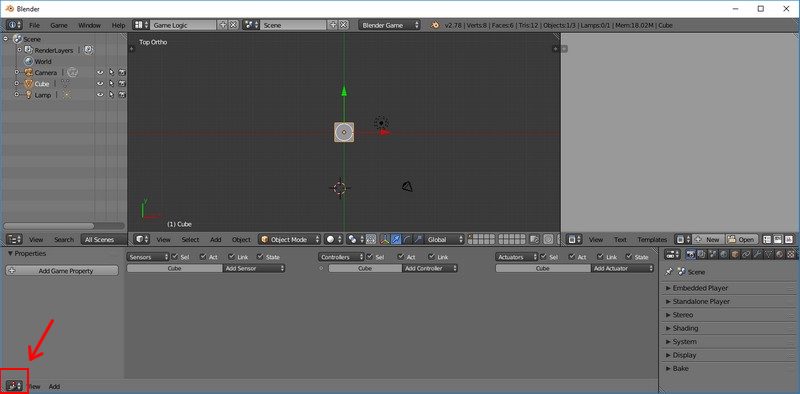Open the Info editor type selector
The height and width of the screenshot is (394, 800).
click(x=14, y=24)
